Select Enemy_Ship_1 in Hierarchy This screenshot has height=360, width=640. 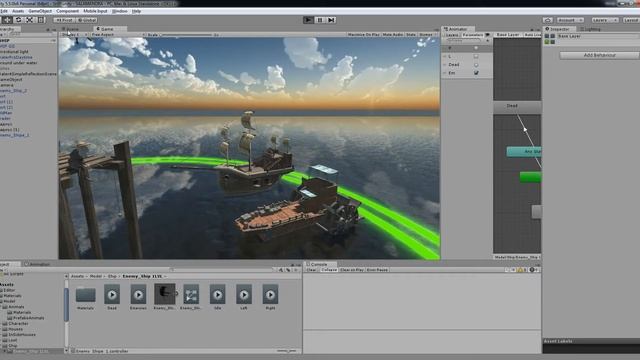[x=15, y=135]
